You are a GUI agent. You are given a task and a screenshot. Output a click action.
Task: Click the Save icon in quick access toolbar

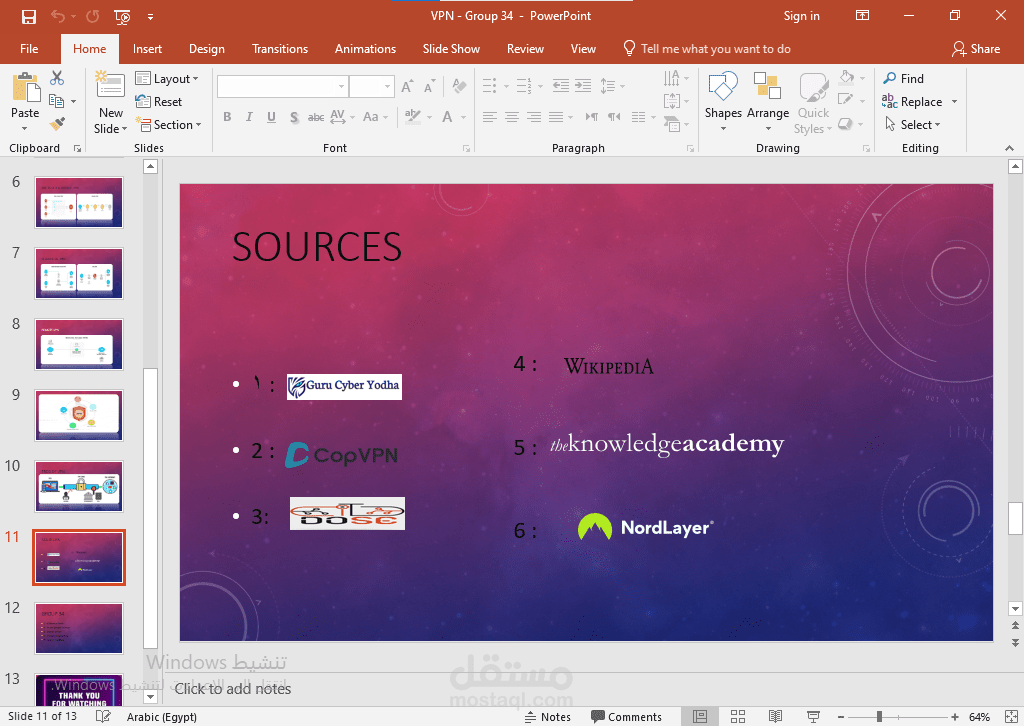tap(29, 16)
